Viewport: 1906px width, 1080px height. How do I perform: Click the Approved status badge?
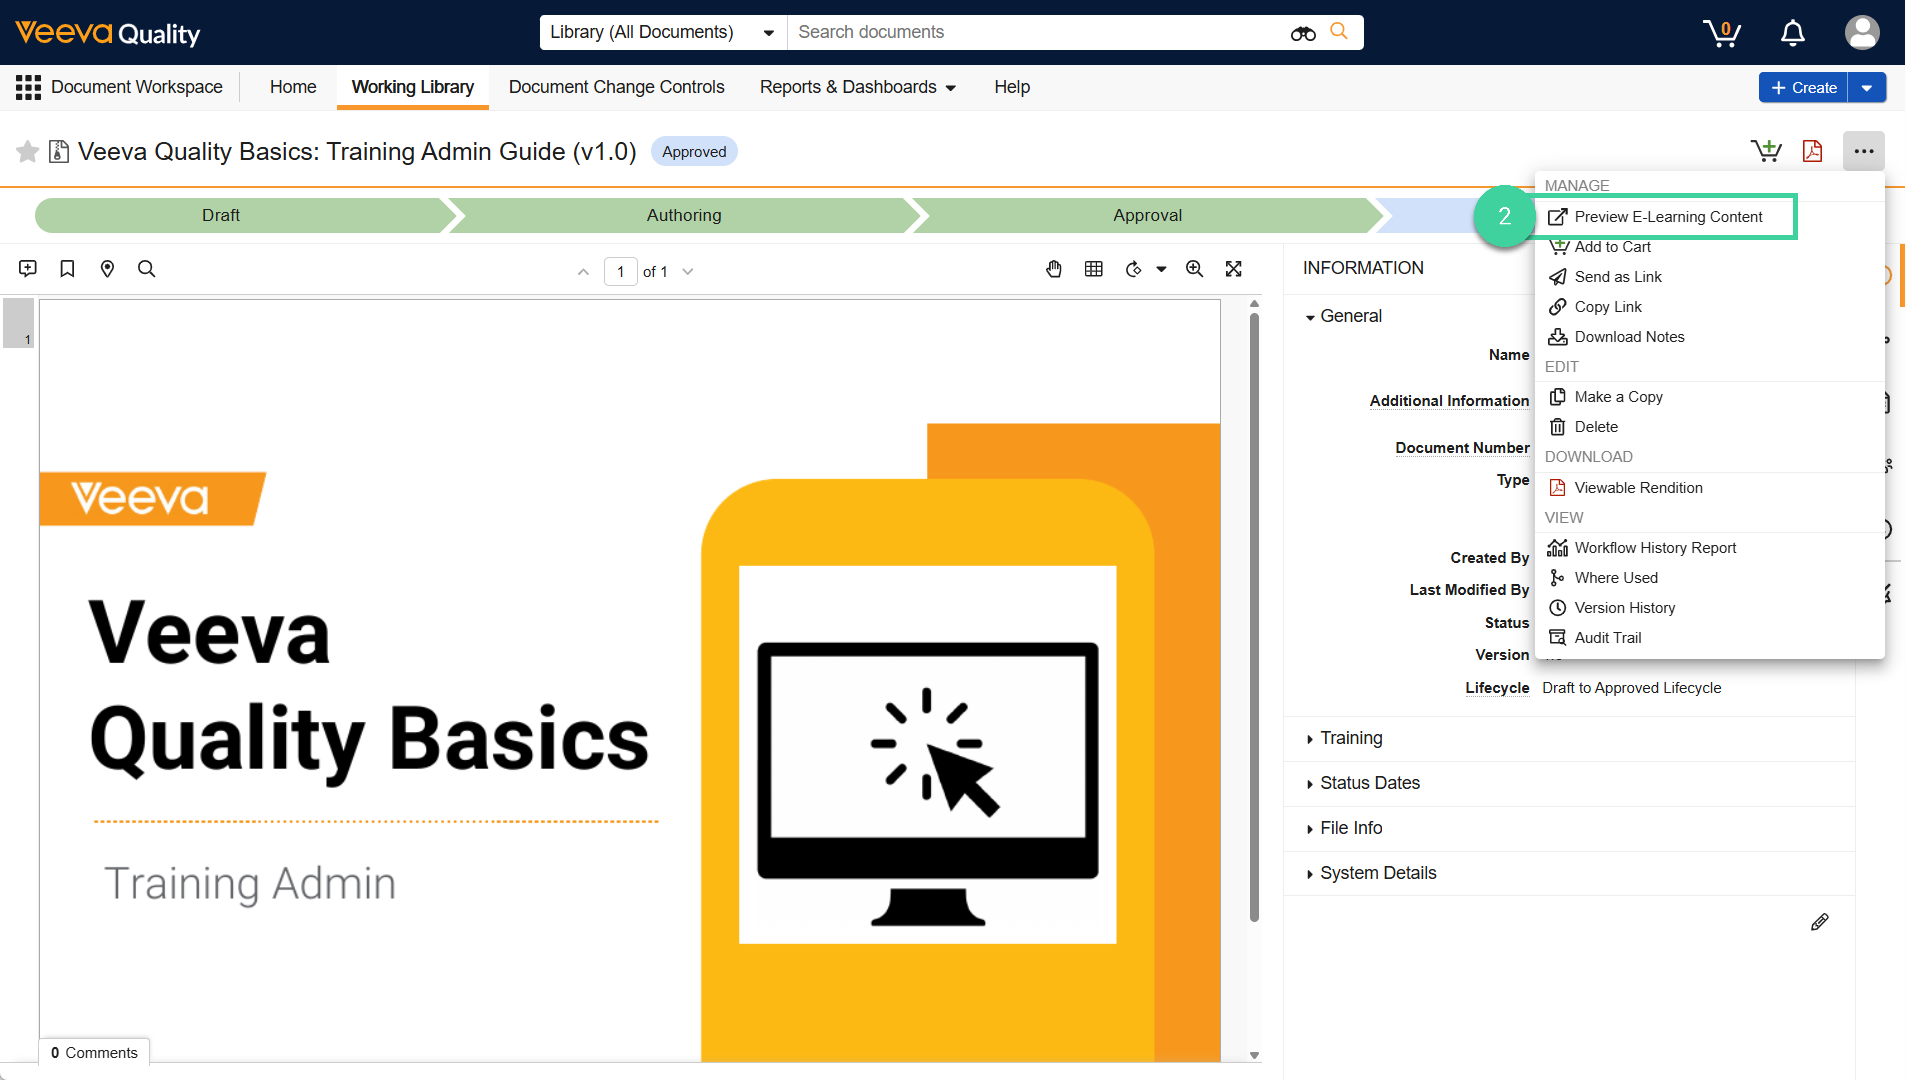click(x=694, y=152)
